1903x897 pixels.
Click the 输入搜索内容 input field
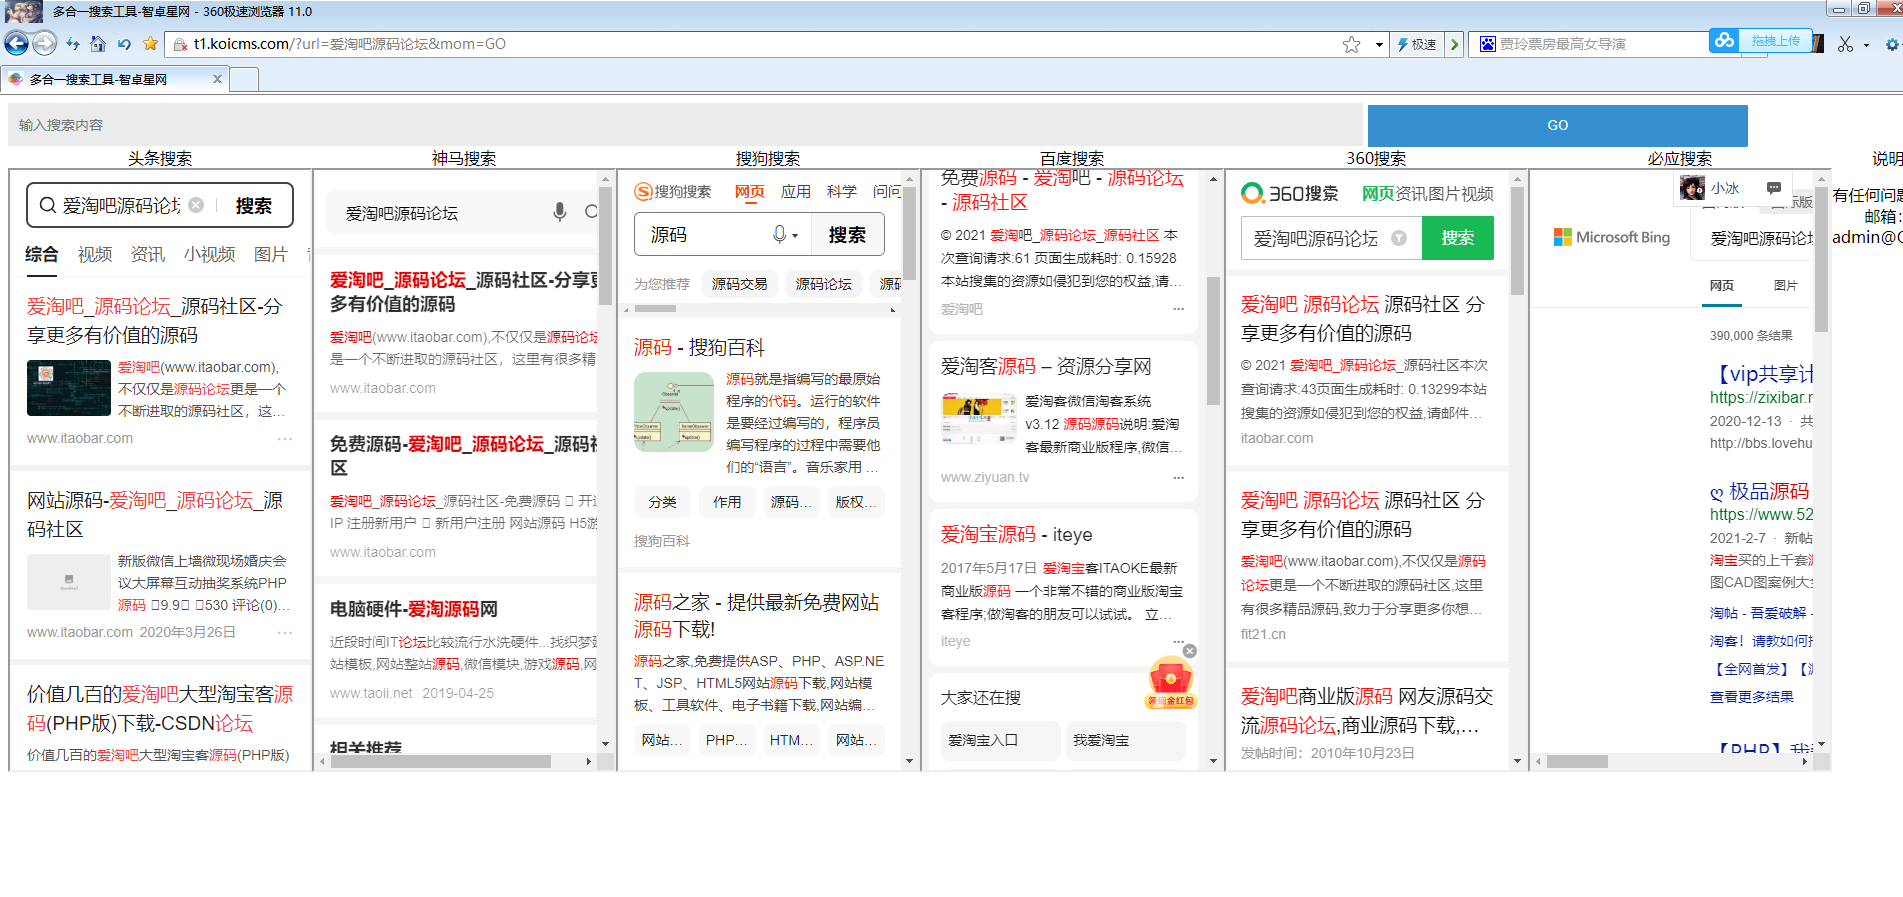(x=686, y=125)
